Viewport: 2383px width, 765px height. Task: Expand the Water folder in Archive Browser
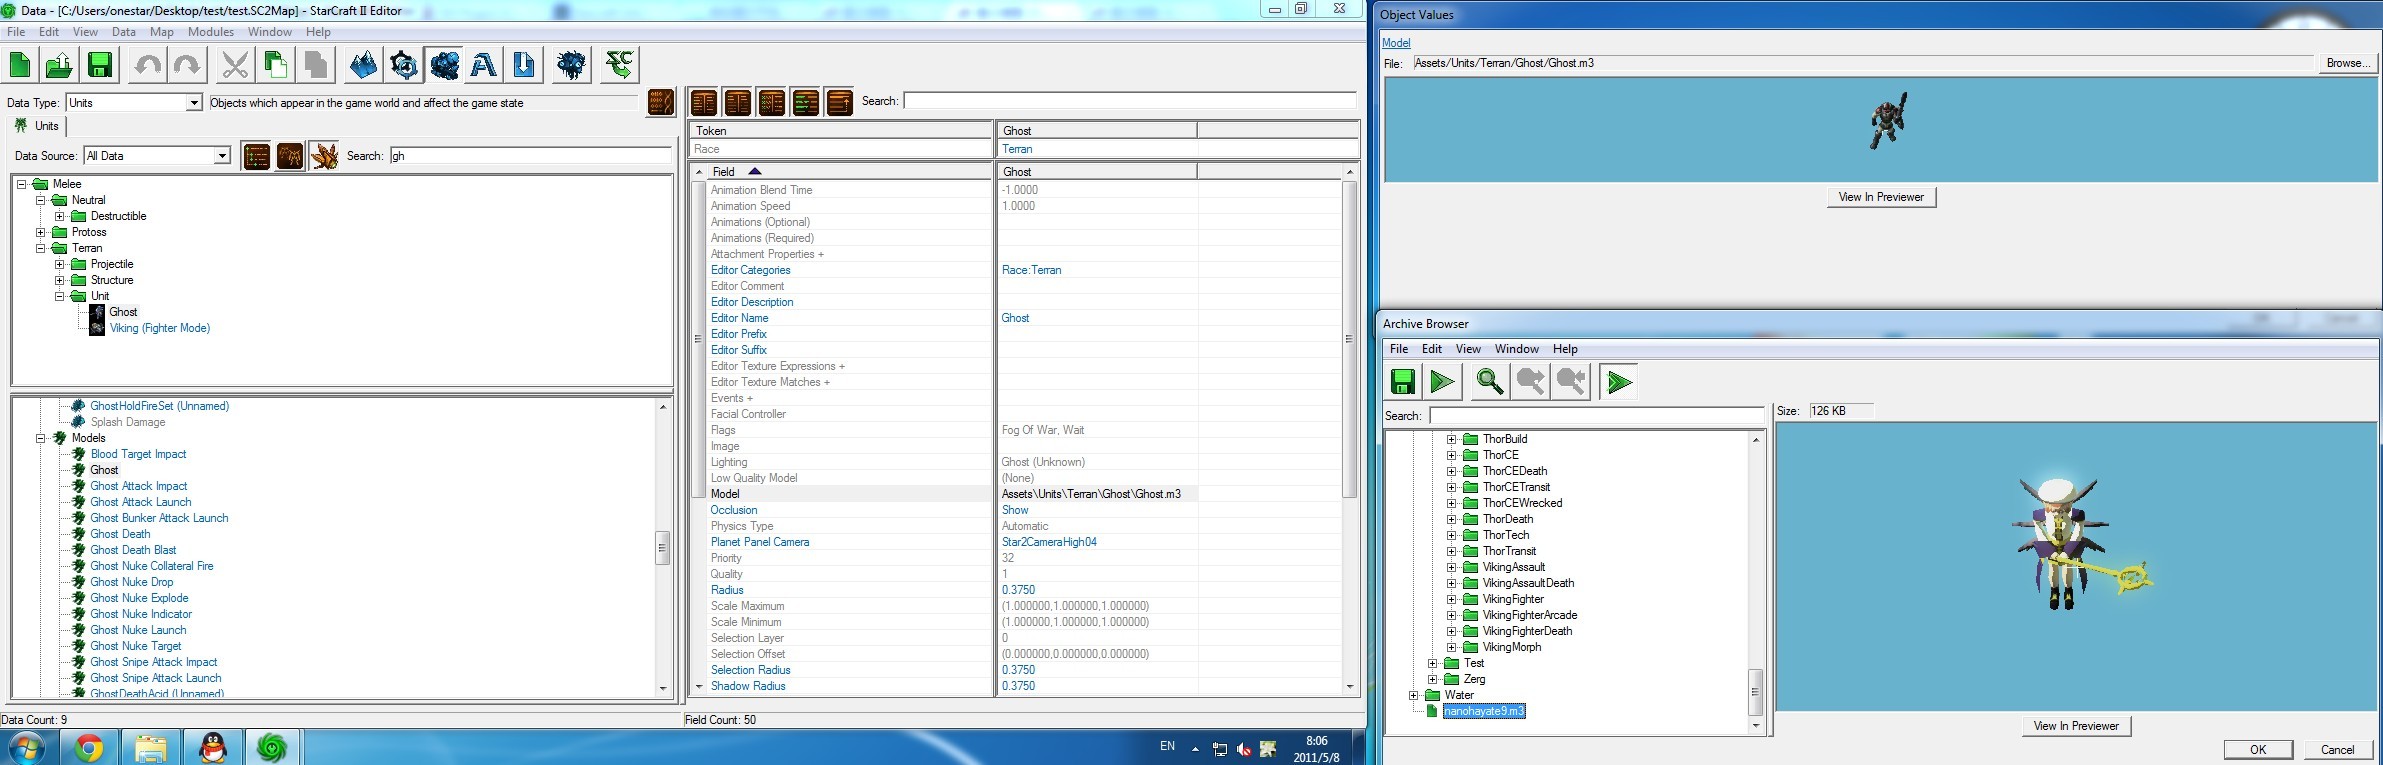[x=1414, y=695]
